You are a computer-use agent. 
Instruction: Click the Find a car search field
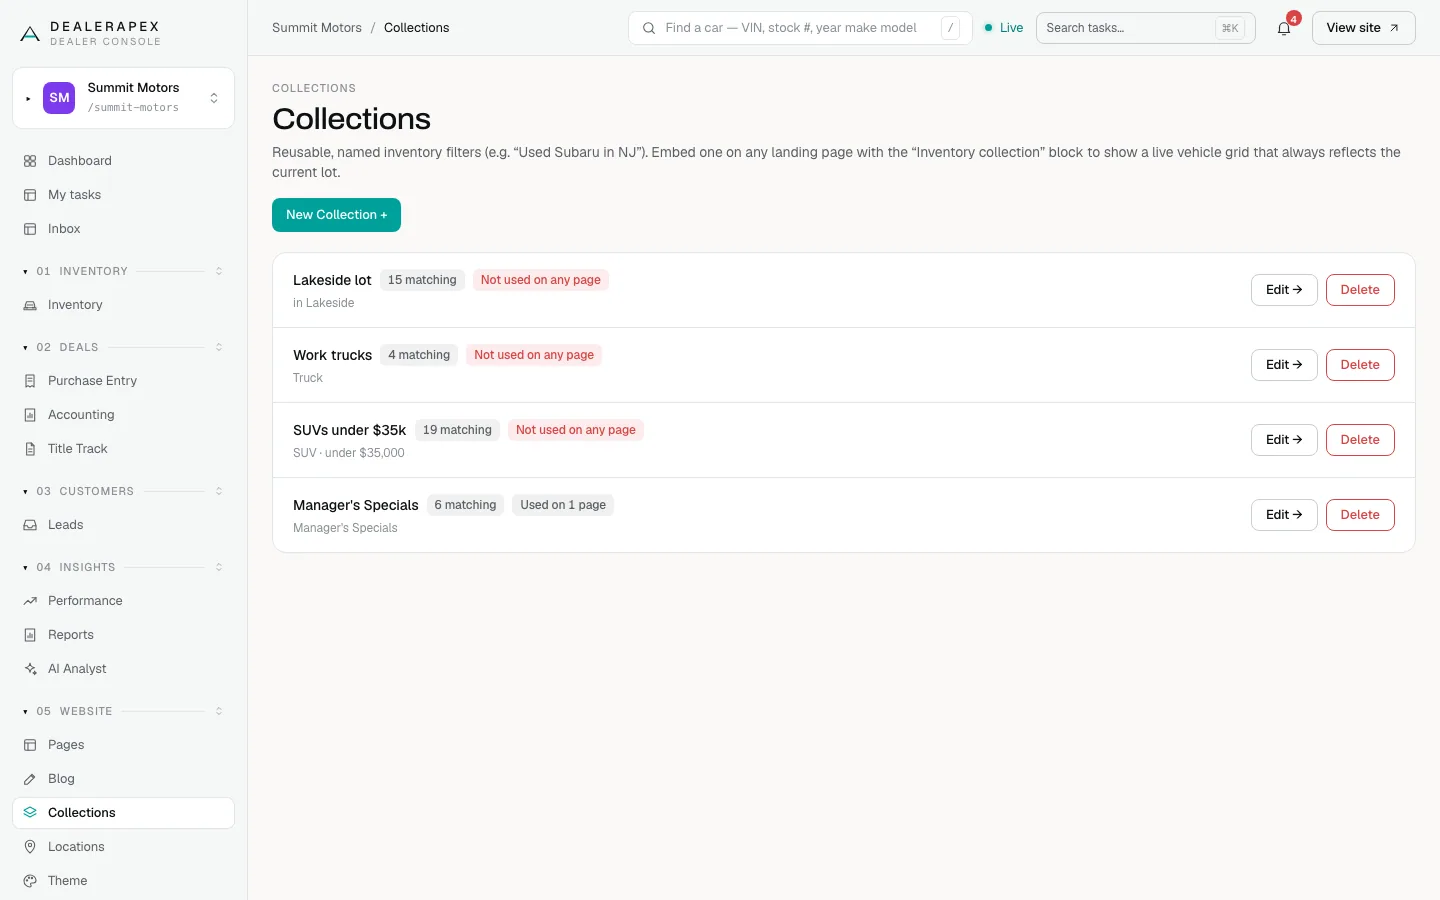point(800,28)
